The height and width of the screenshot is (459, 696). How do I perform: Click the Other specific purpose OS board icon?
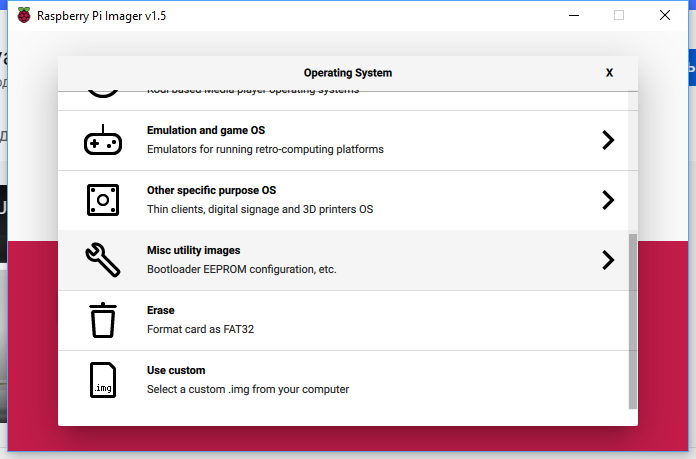[x=103, y=200]
